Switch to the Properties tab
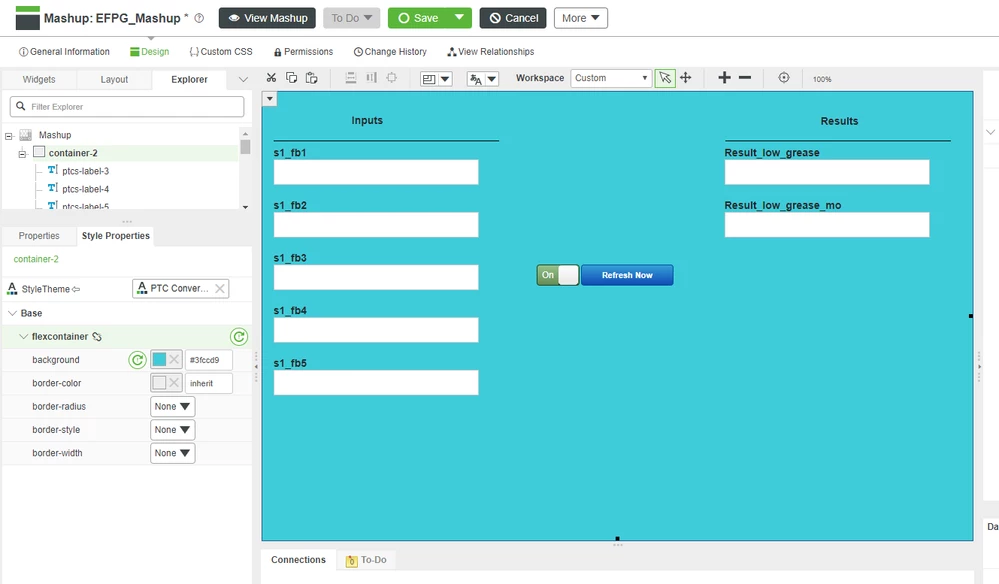 click(39, 236)
